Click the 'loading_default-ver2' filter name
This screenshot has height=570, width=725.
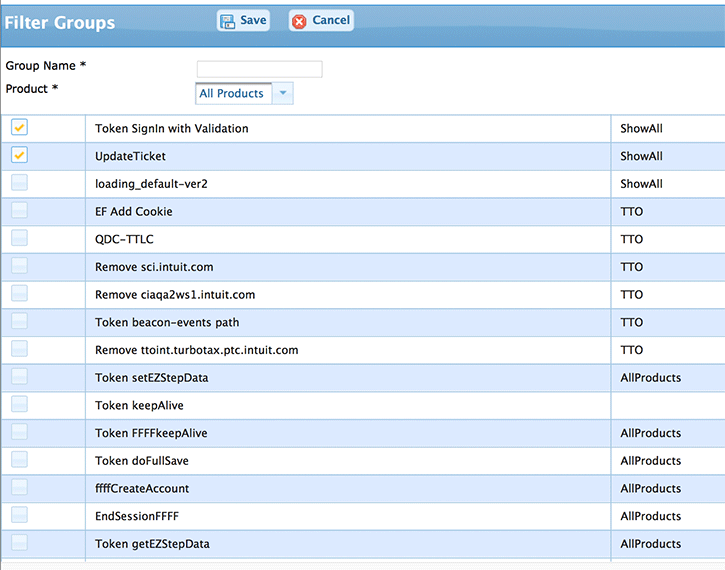click(x=151, y=184)
